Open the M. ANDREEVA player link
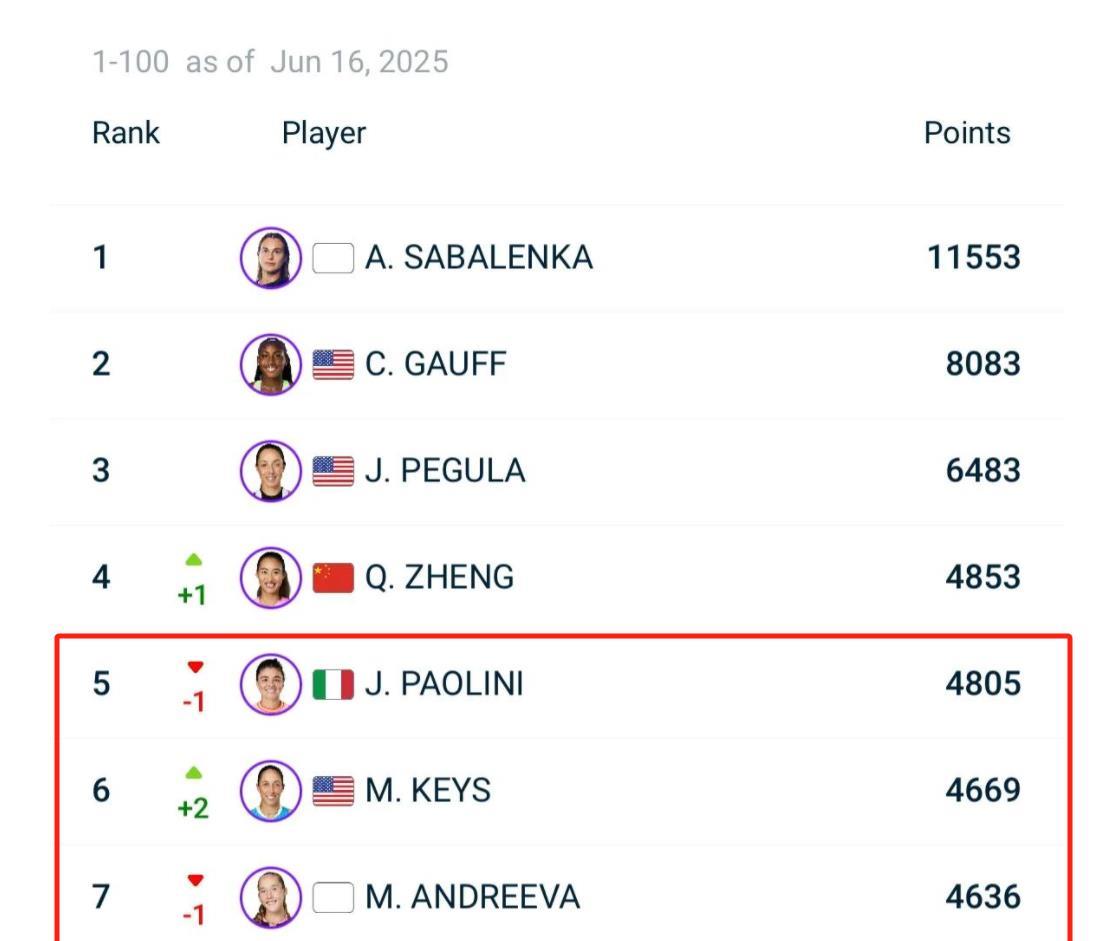Viewport: 1098px width, 941px height. [x=472, y=897]
